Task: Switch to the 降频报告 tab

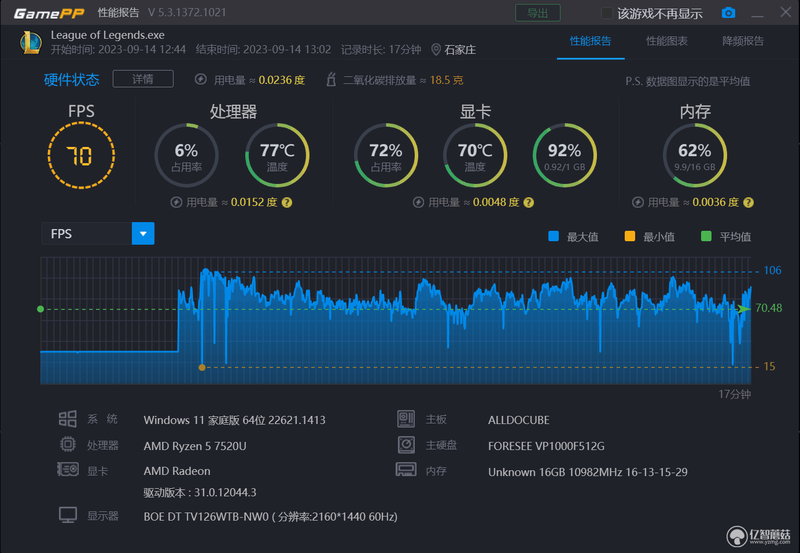Action: point(743,41)
